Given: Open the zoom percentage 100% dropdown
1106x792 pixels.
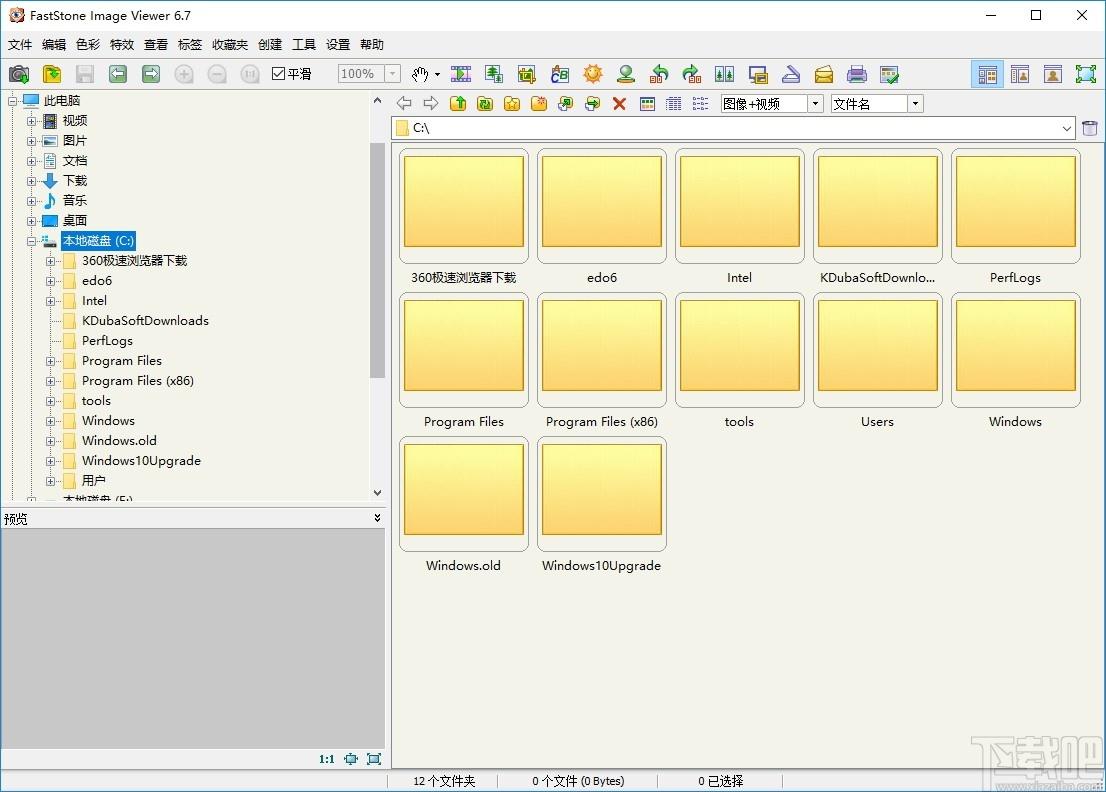Looking at the screenshot, I should coord(393,73).
